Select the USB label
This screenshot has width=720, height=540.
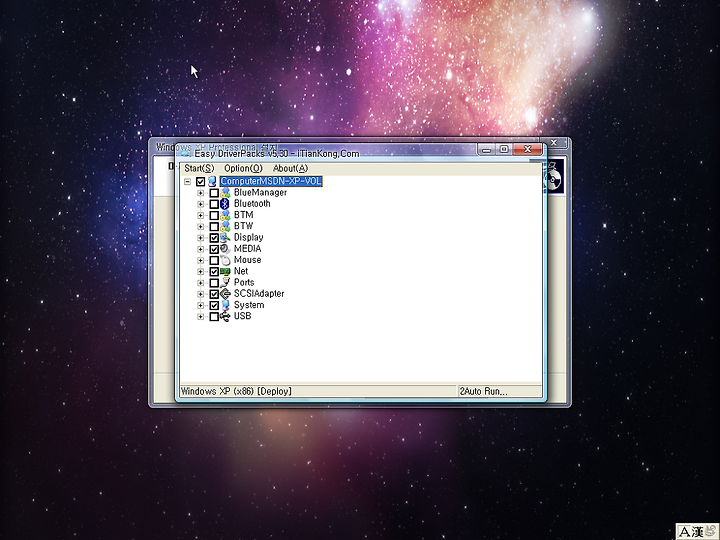coord(242,316)
